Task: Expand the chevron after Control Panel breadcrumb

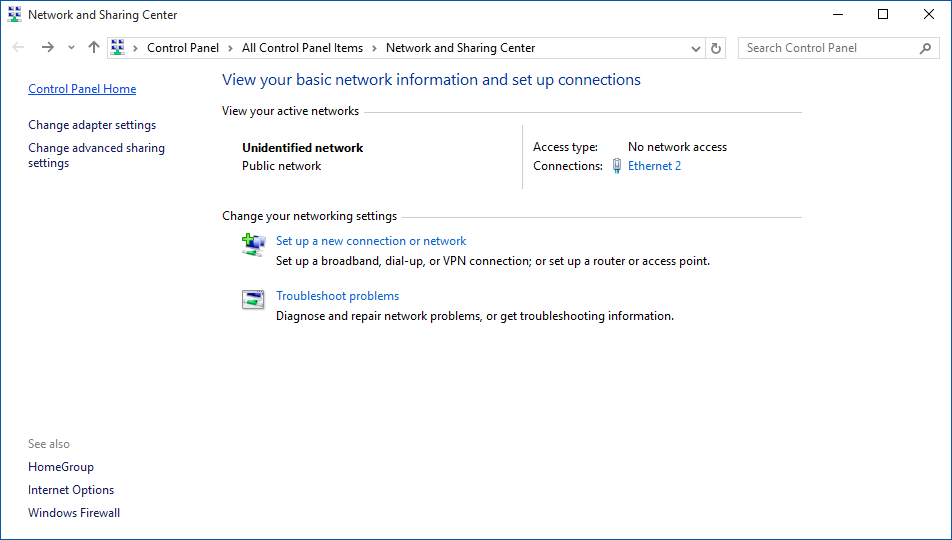Action: tap(229, 48)
